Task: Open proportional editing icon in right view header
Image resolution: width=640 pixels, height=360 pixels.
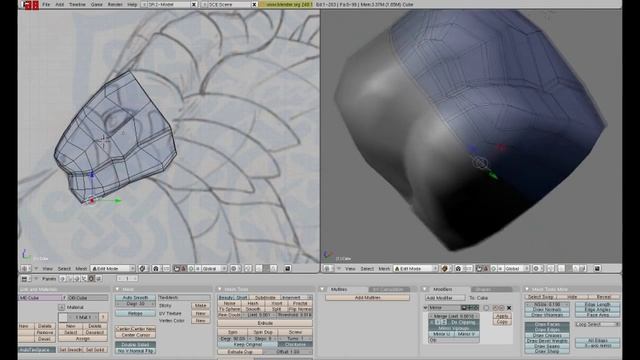Action: point(537,269)
